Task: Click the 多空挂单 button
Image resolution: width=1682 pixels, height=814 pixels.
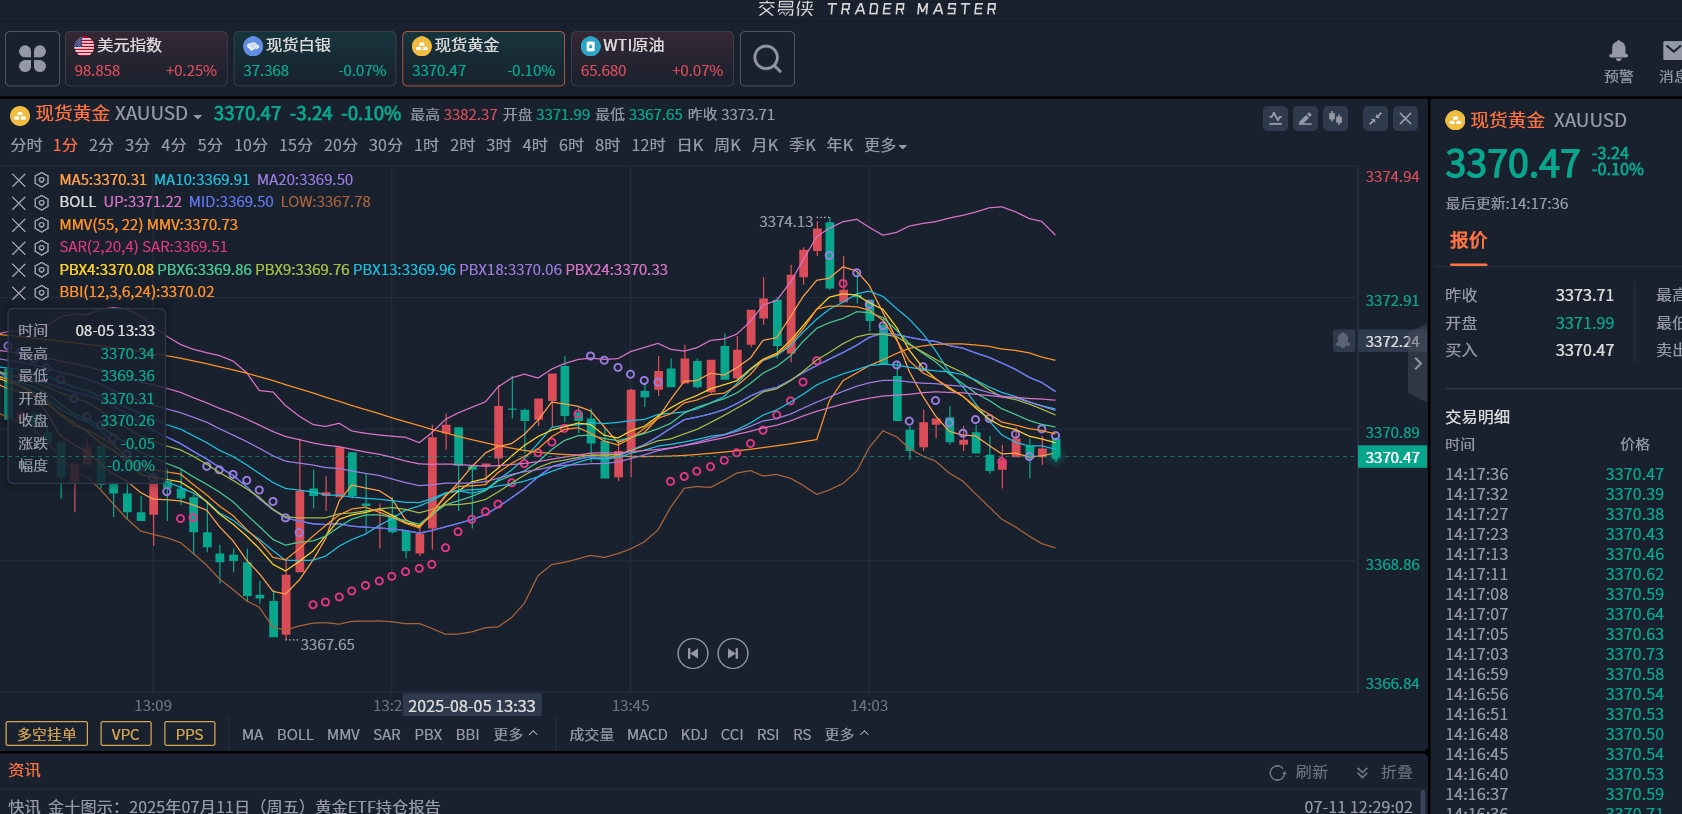Action: (x=47, y=734)
